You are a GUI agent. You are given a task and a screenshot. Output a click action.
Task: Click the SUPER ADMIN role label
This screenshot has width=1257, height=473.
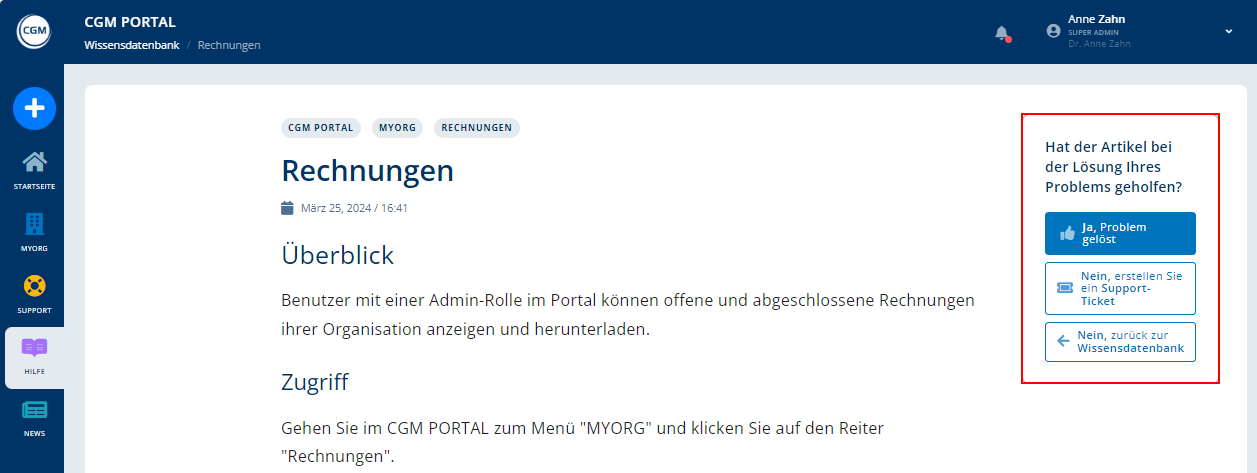[1095, 32]
